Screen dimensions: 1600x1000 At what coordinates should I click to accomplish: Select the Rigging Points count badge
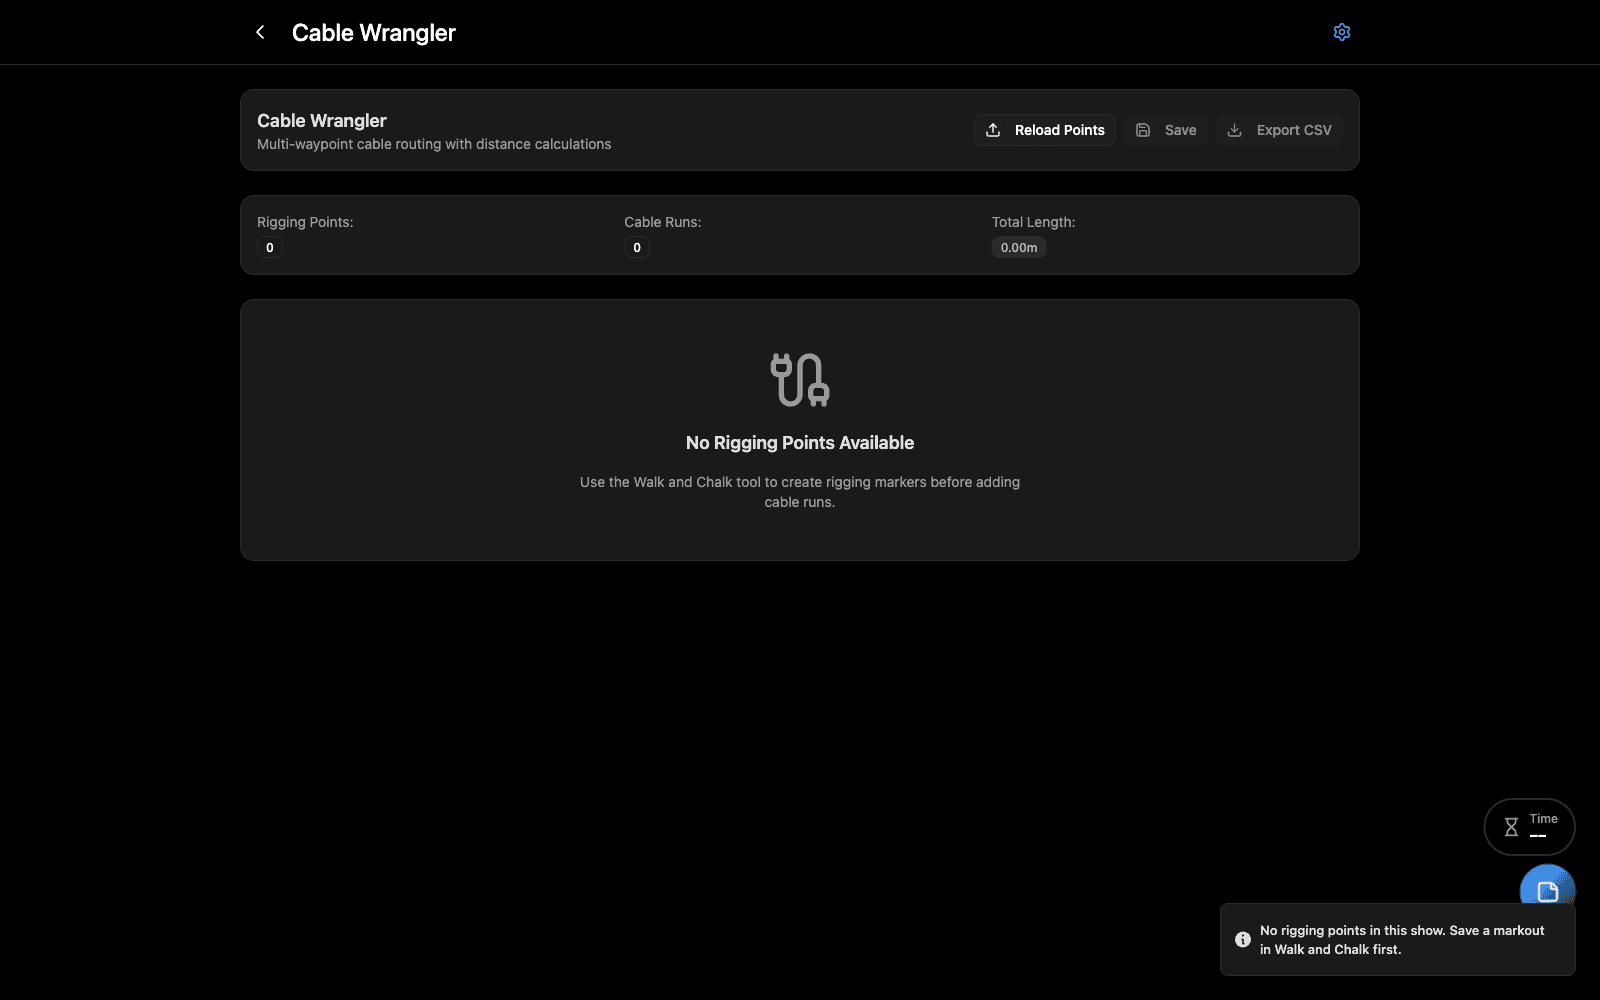pyautogui.click(x=270, y=248)
